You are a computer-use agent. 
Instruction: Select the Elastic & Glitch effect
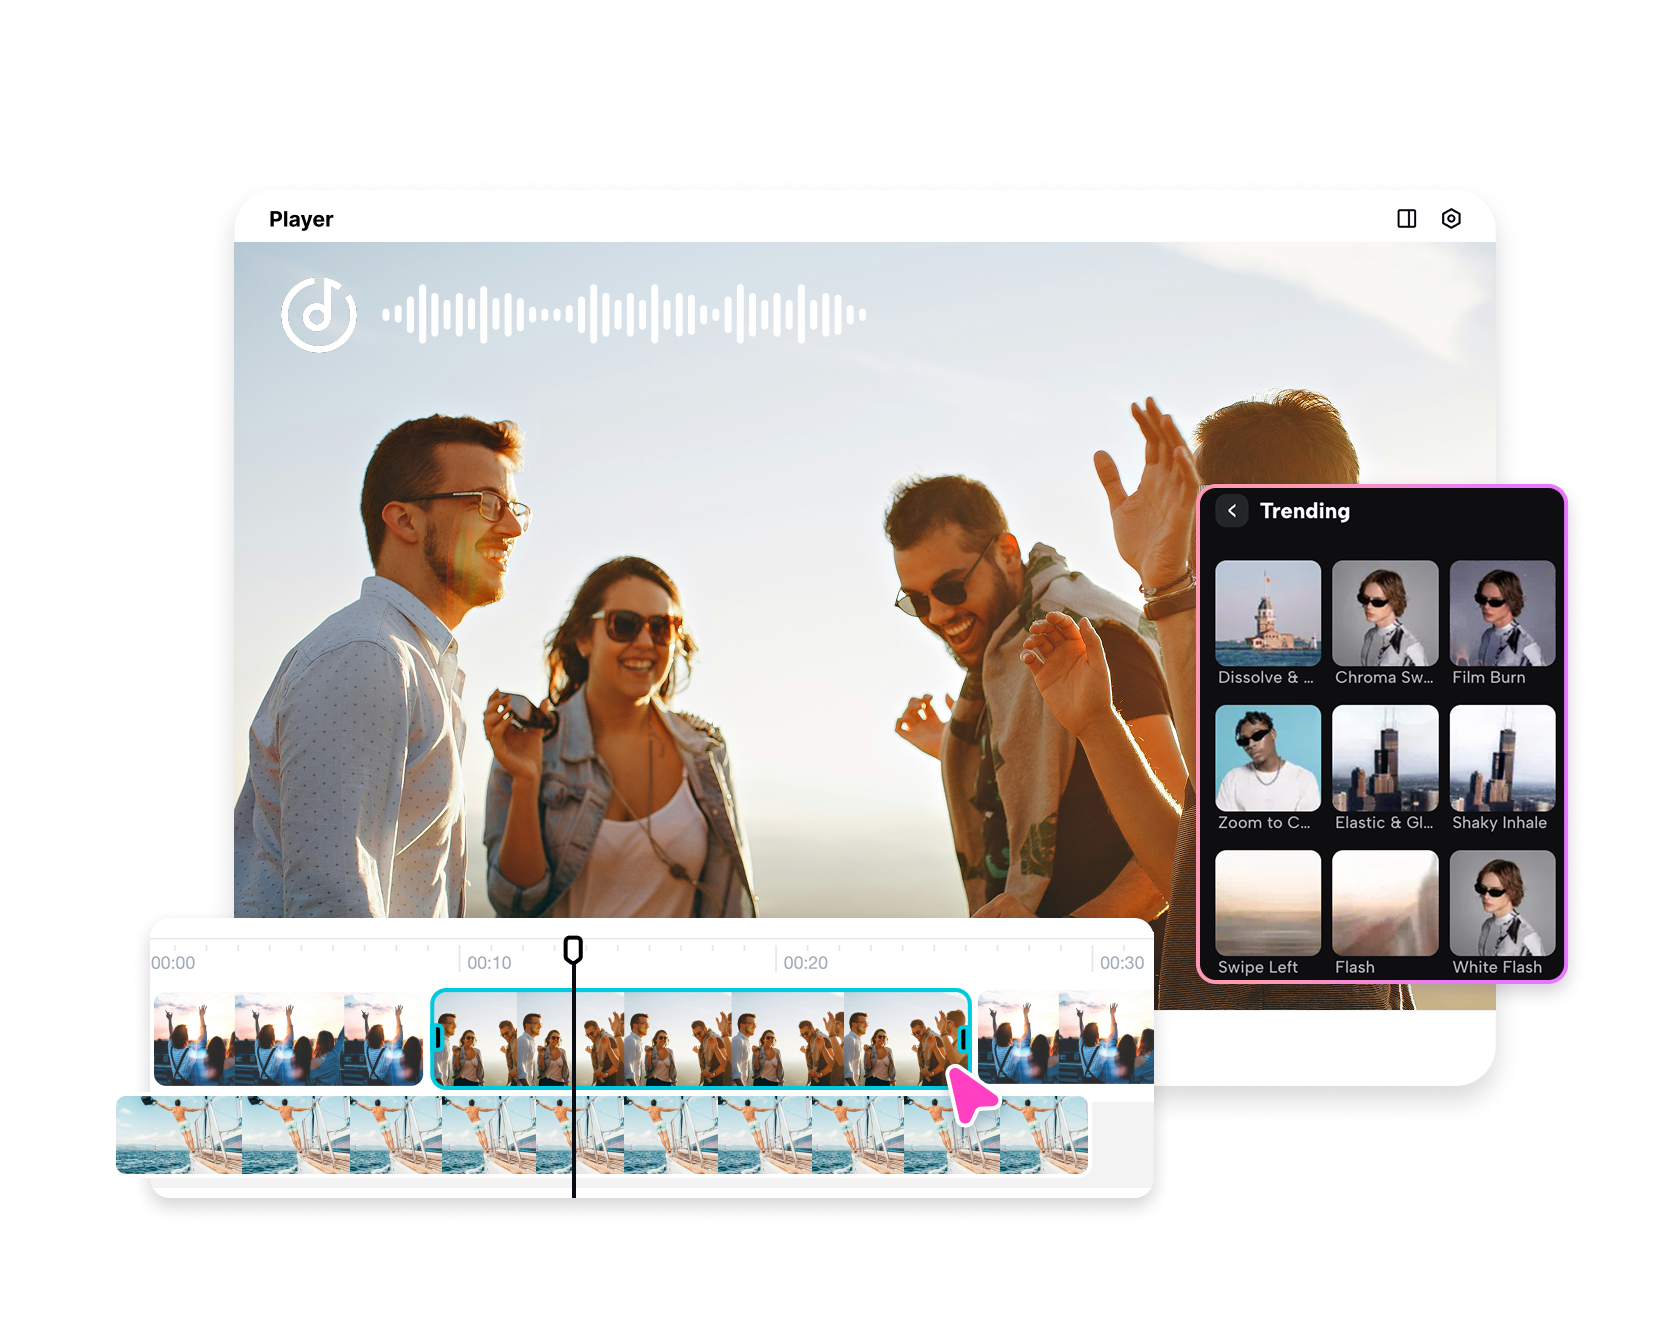(x=1385, y=758)
